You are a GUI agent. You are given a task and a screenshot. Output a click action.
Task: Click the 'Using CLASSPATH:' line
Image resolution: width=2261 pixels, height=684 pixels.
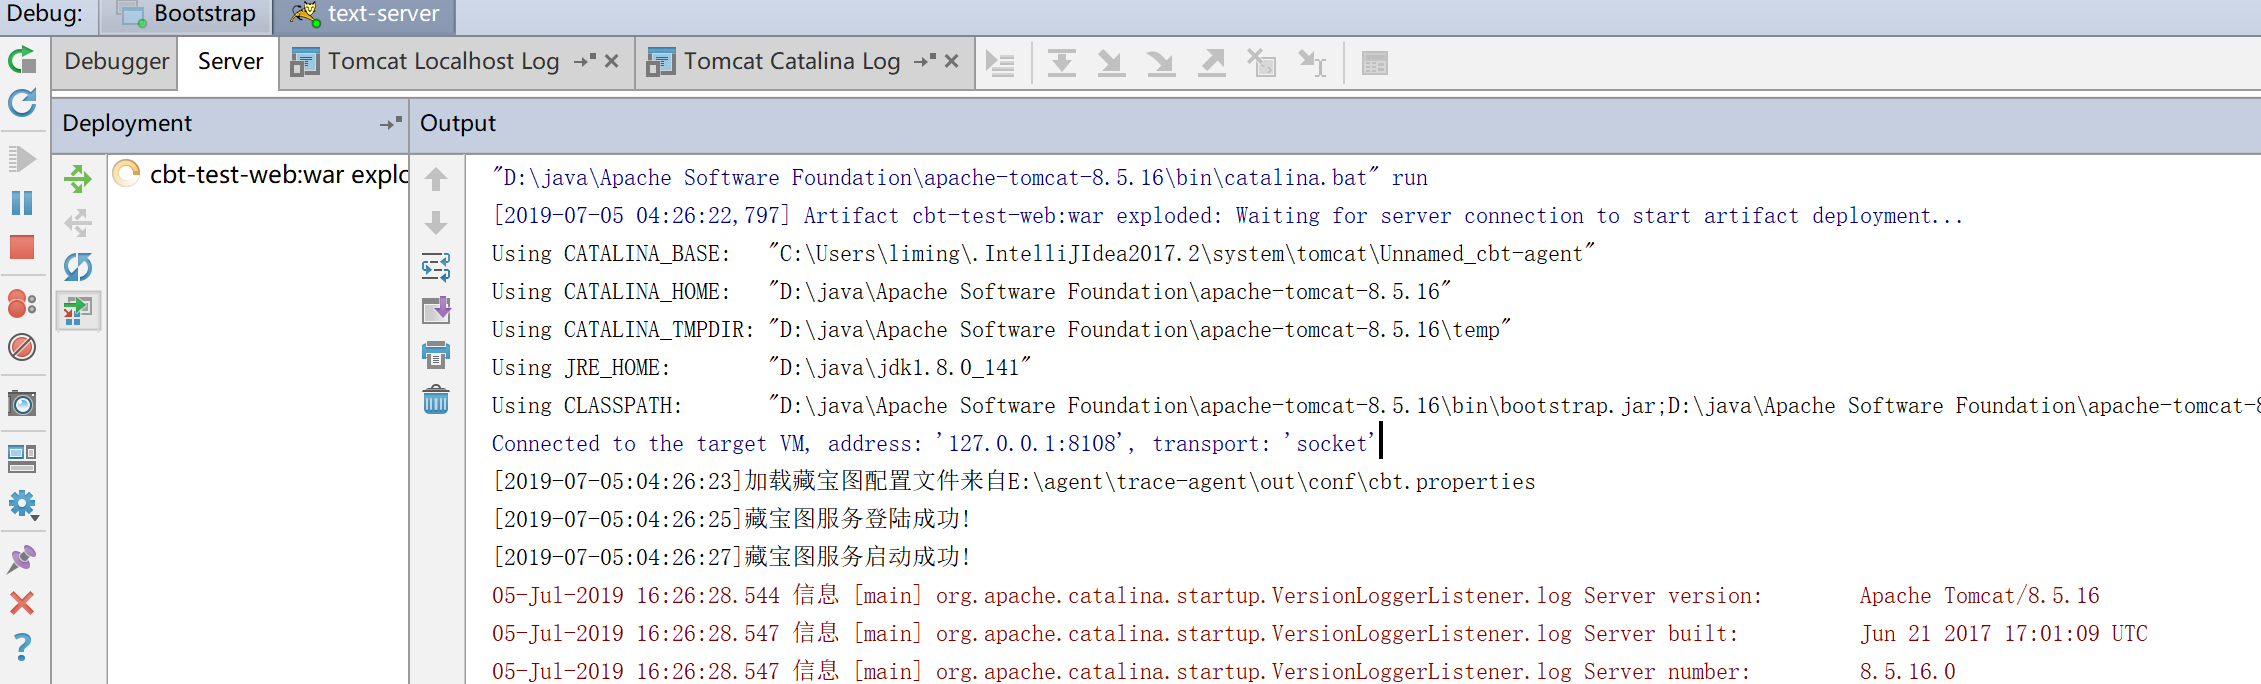tap(1376, 406)
